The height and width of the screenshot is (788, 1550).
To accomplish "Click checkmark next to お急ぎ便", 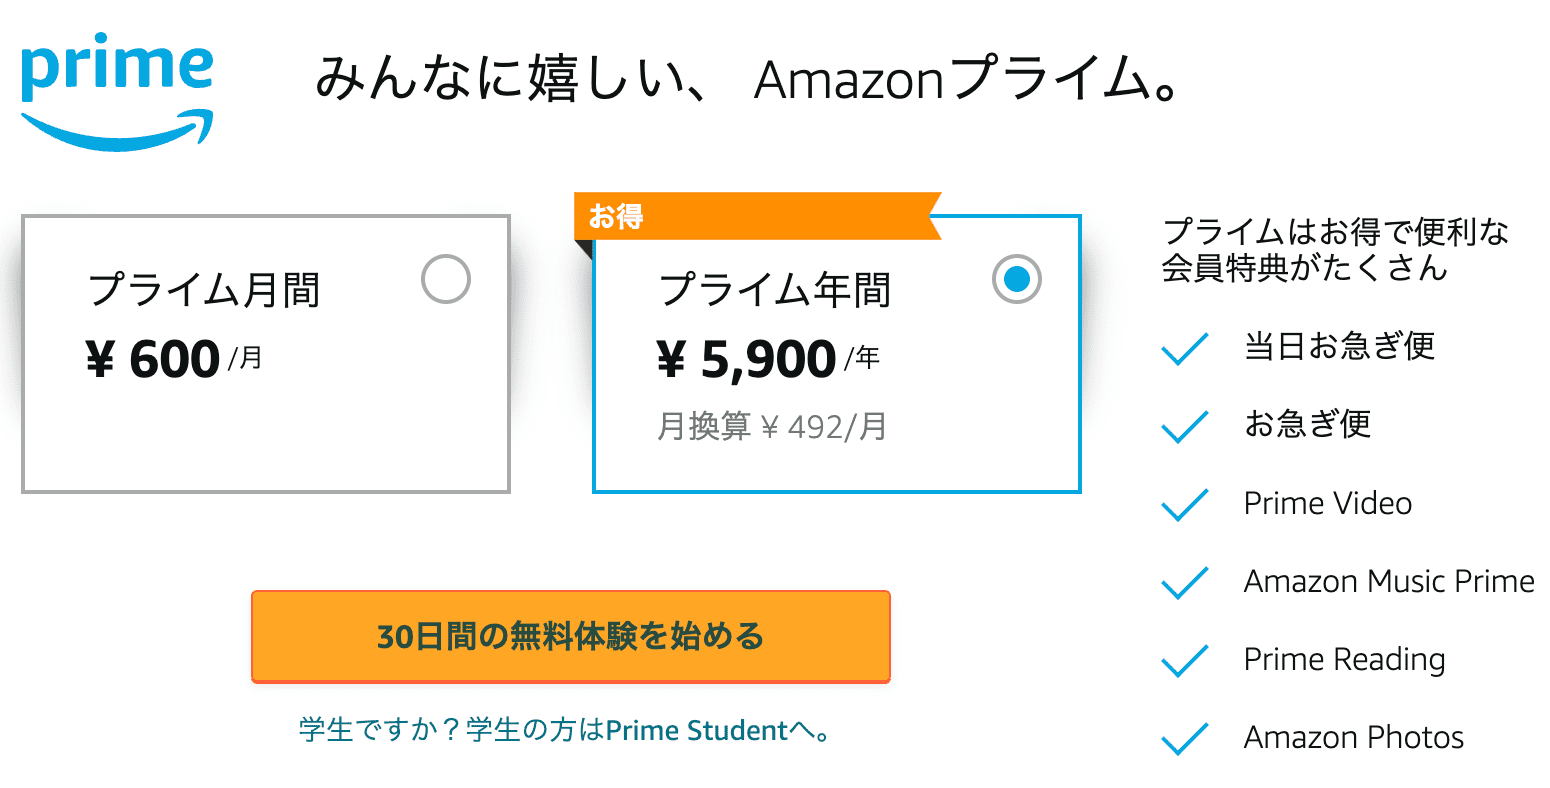I will [x=1185, y=426].
